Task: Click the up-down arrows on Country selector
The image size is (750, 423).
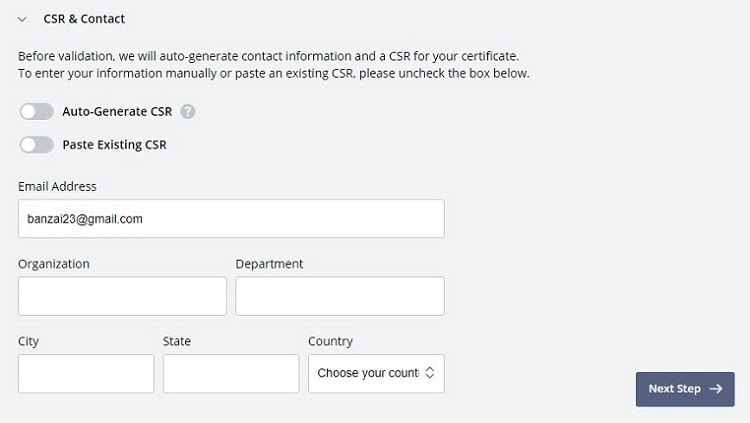Action: click(x=430, y=373)
